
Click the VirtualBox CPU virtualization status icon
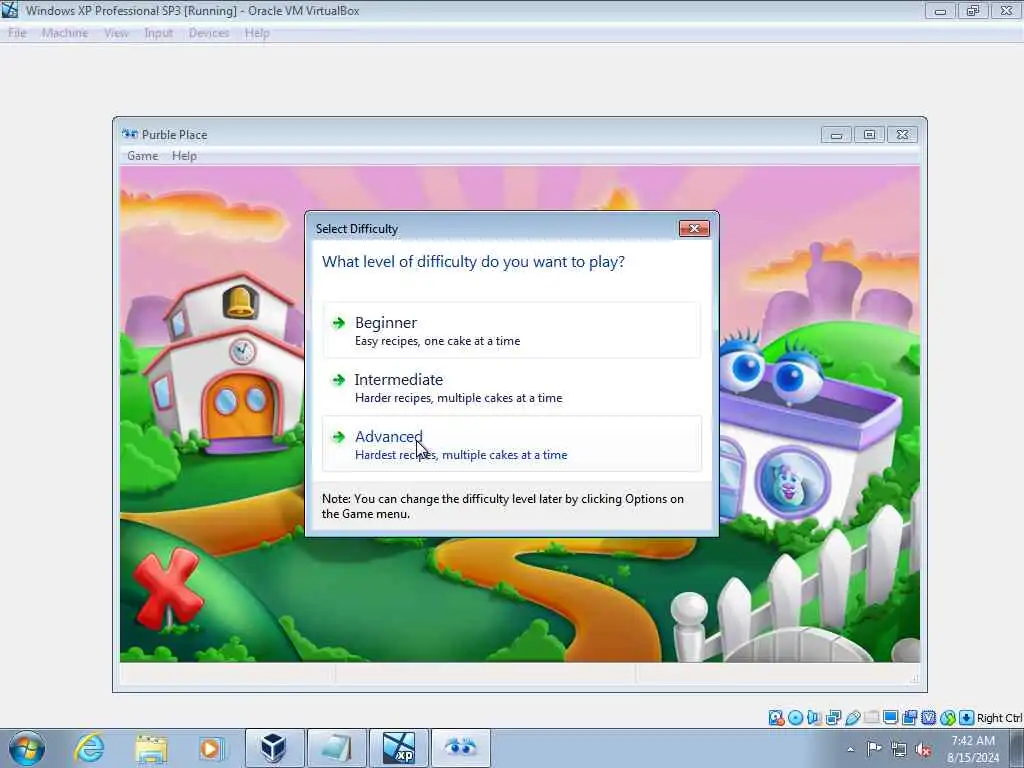pyautogui.click(x=929, y=718)
